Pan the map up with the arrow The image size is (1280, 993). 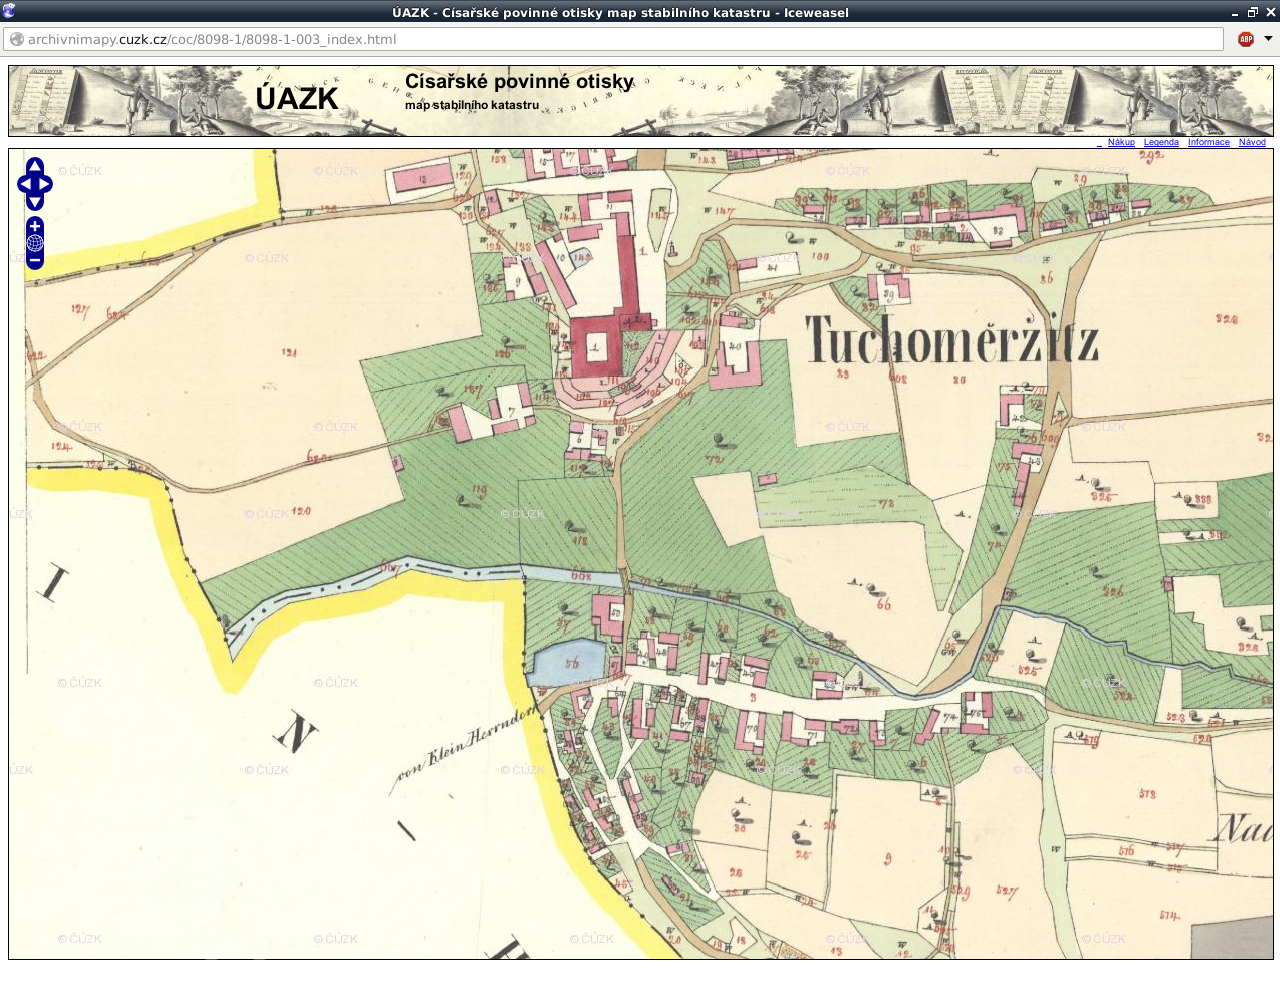[35, 165]
